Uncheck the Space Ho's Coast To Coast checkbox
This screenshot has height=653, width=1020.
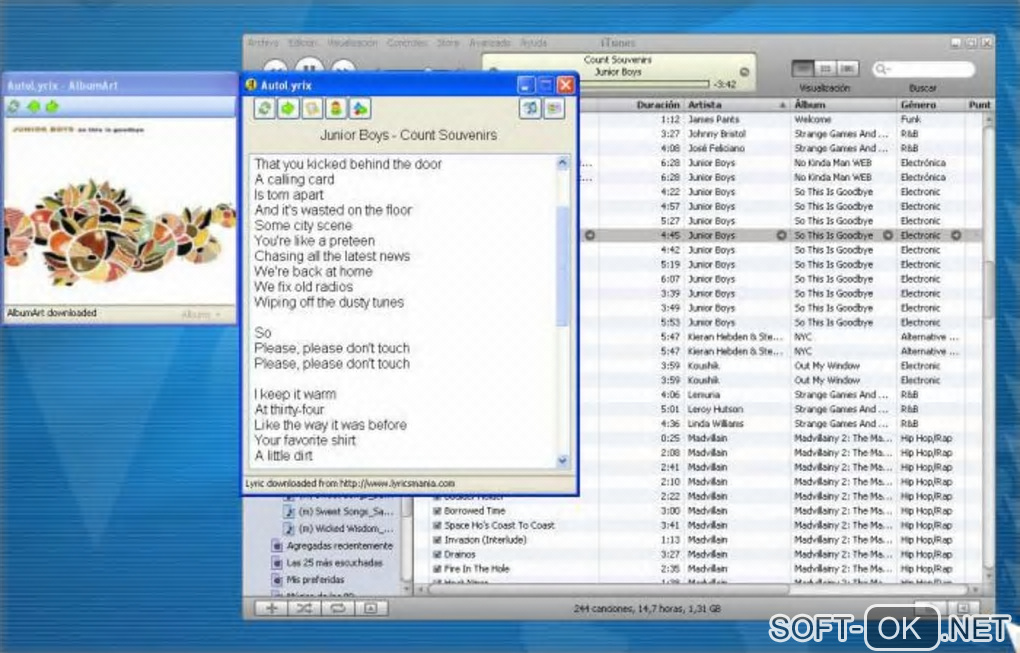(x=437, y=526)
